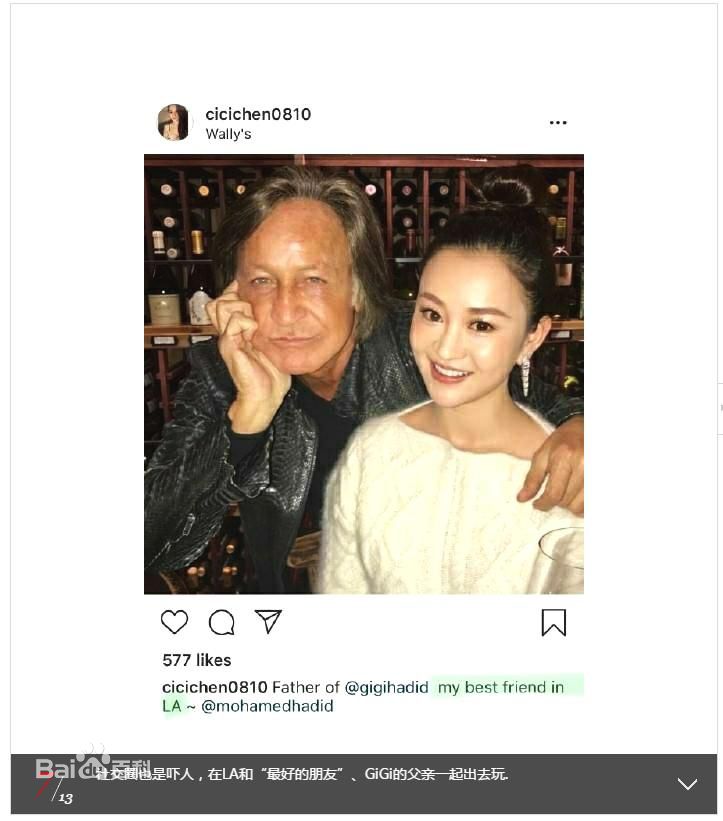The width and height of the screenshot is (723, 821).
Task: Click highlighted 'my best friend in' text
Action: (501, 688)
